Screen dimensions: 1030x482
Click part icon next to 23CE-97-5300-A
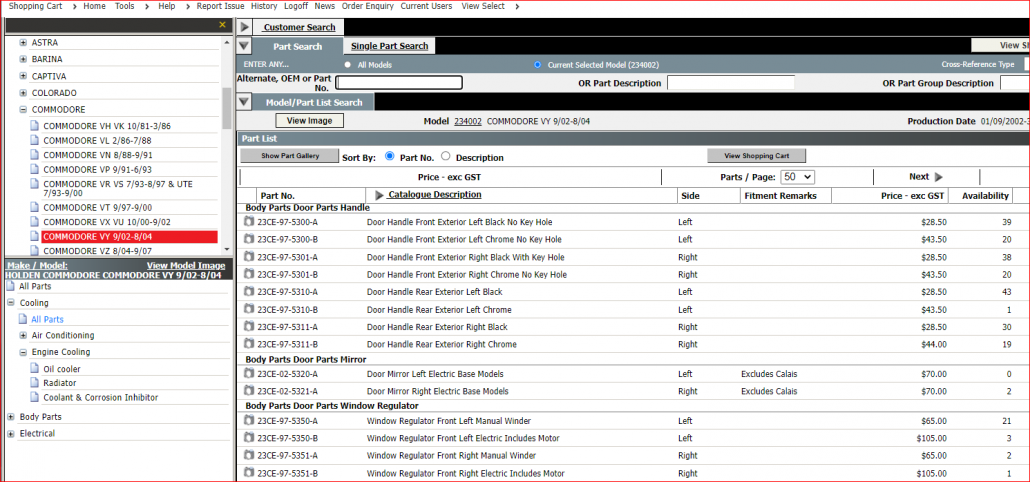[x=249, y=222]
